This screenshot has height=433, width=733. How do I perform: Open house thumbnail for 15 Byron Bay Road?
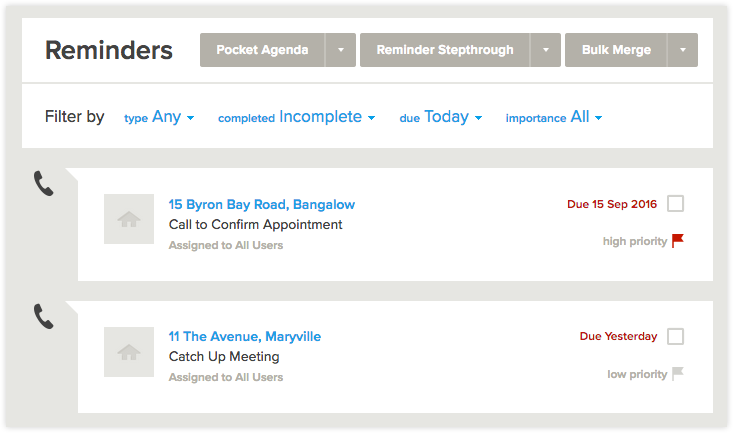129,219
